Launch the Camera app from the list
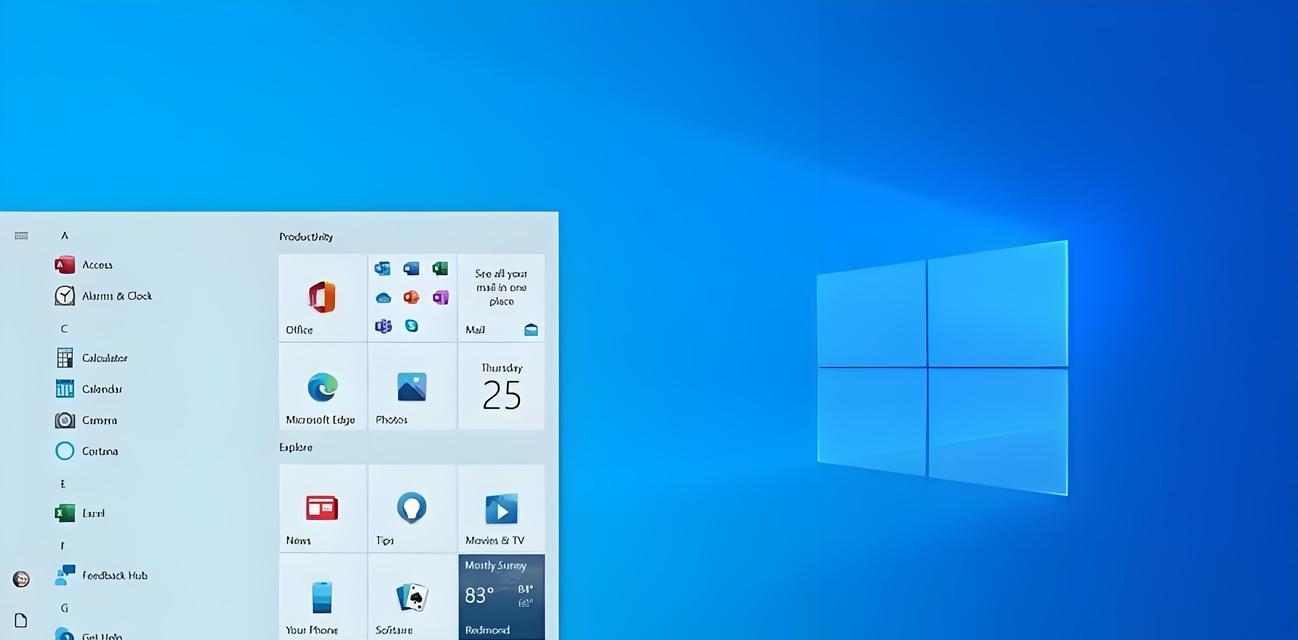The image size is (1298, 640). pyautogui.click(x=86, y=420)
